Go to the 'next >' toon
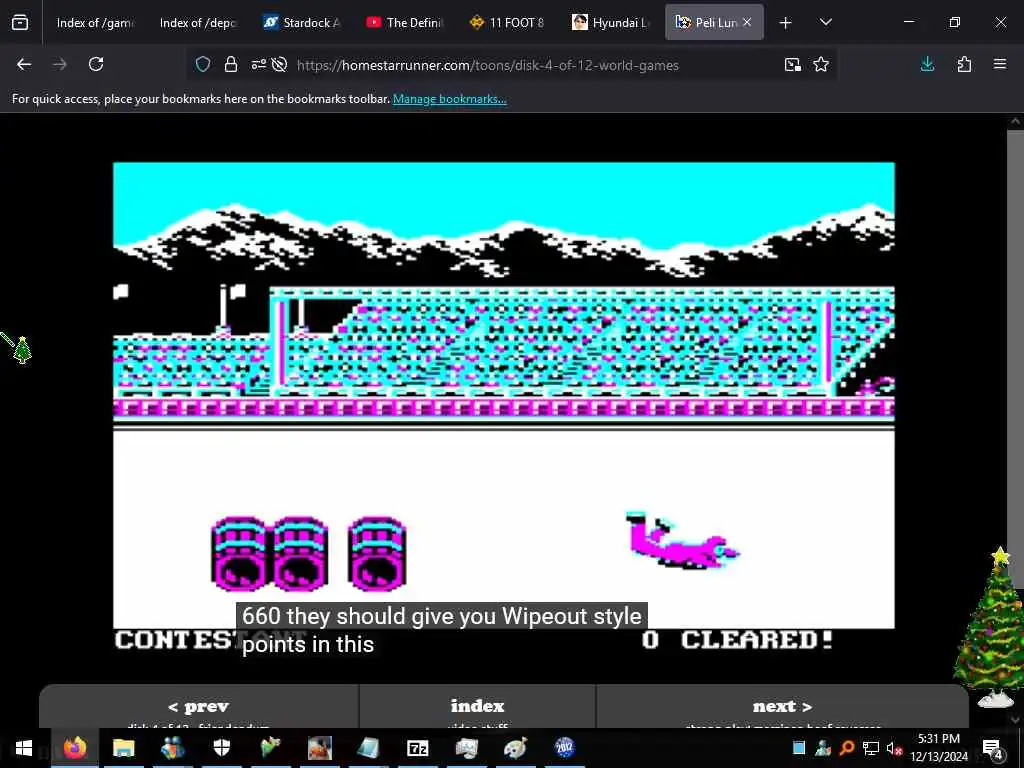The height and width of the screenshot is (768, 1024). click(x=782, y=707)
